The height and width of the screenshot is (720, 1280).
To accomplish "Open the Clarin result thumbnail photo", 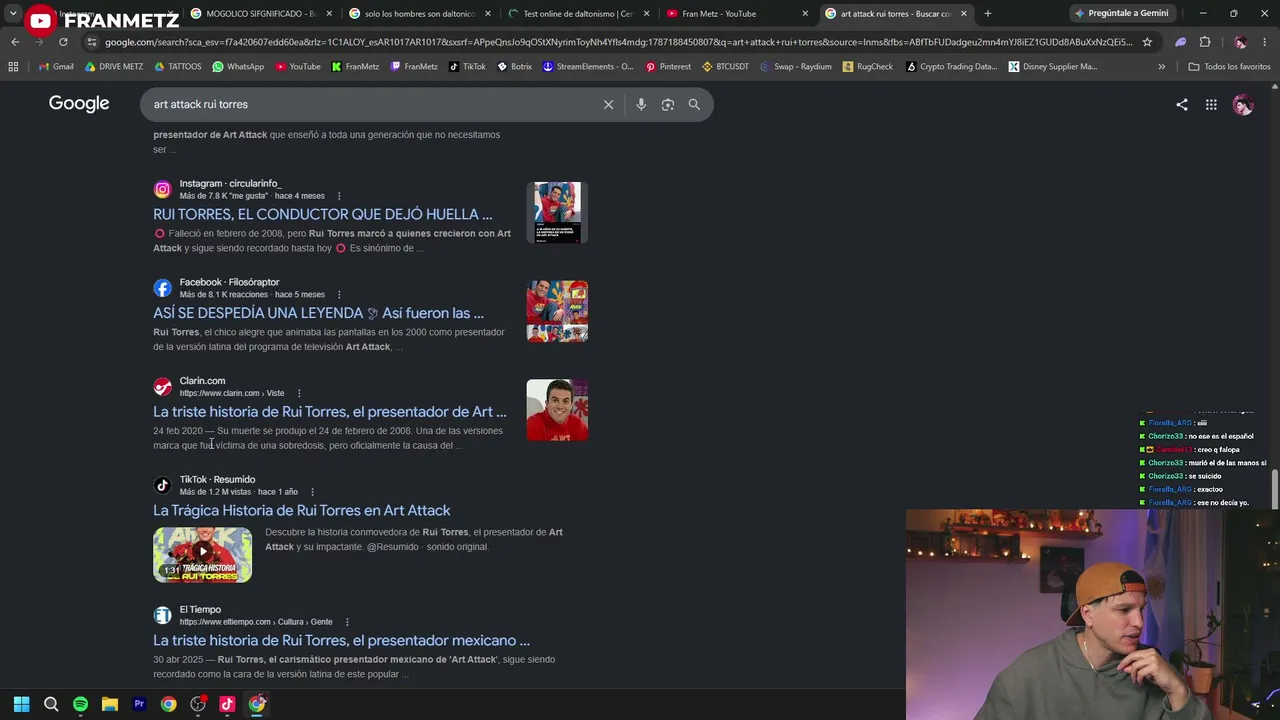I will pyautogui.click(x=557, y=410).
